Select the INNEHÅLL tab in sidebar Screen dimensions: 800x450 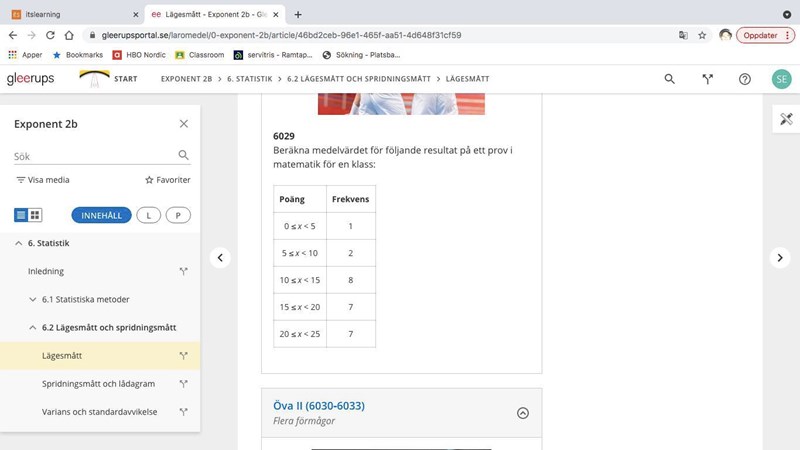(101, 215)
